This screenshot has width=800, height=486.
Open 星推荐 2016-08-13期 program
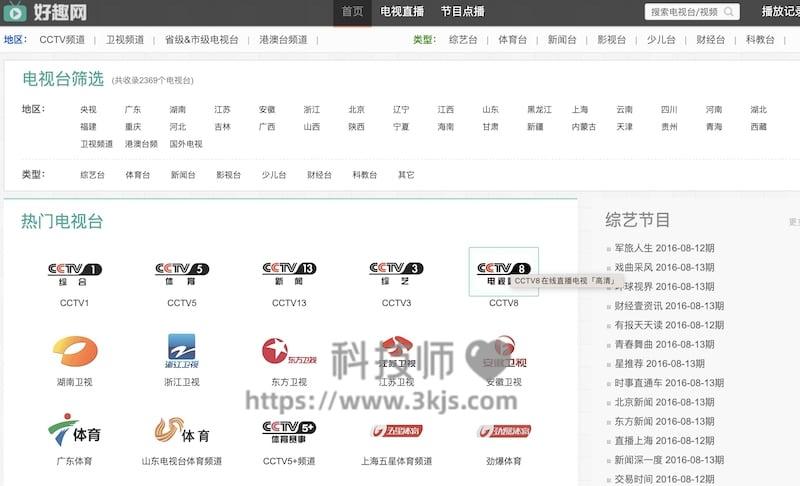point(659,364)
